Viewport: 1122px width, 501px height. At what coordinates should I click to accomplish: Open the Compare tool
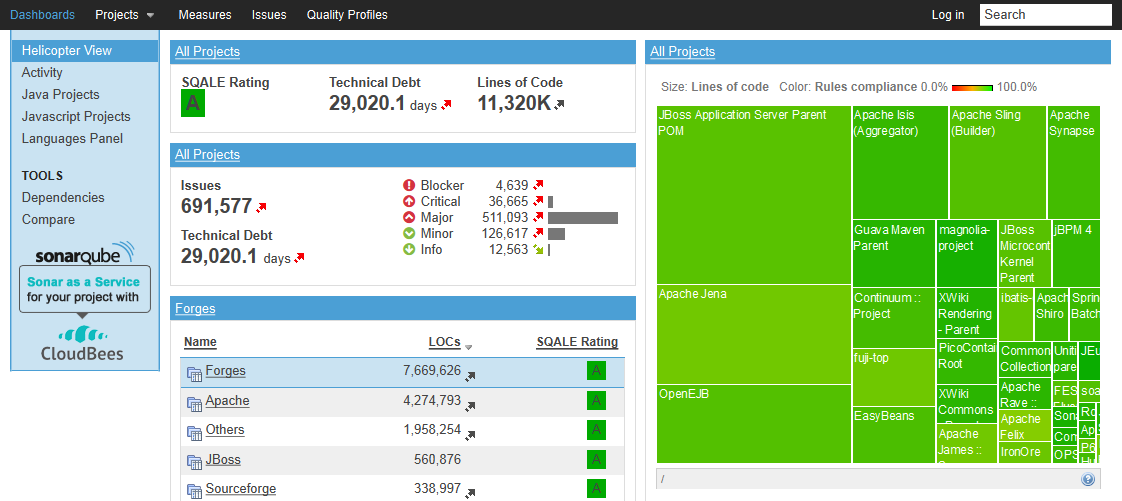(48, 220)
